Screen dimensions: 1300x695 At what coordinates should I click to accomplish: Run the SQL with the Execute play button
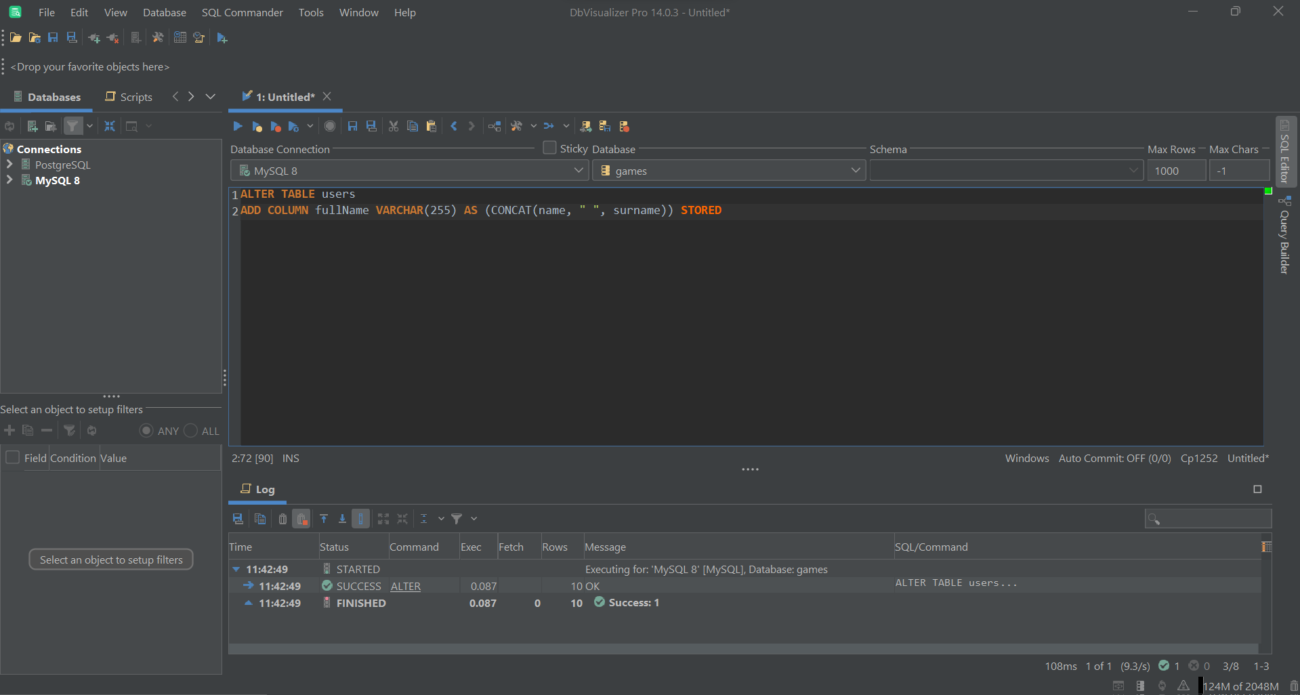click(x=238, y=126)
